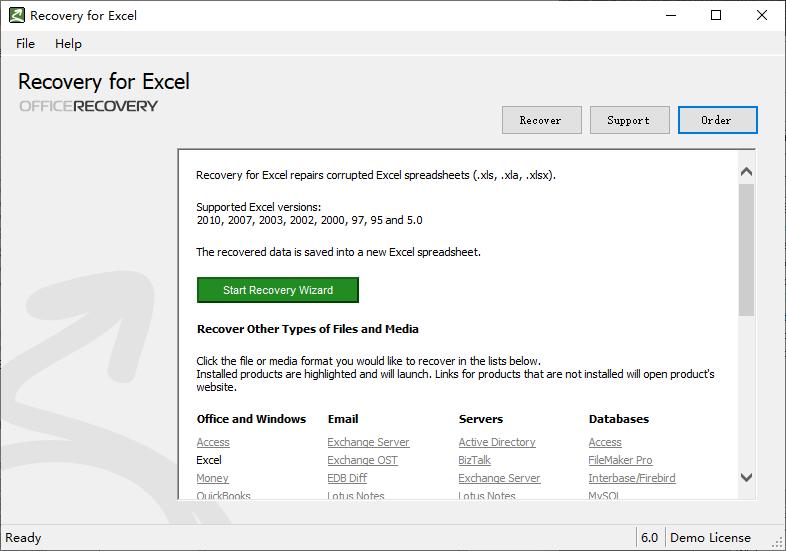Image resolution: width=786 pixels, height=551 pixels.
Task: Click the Support button
Action: (630, 120)
